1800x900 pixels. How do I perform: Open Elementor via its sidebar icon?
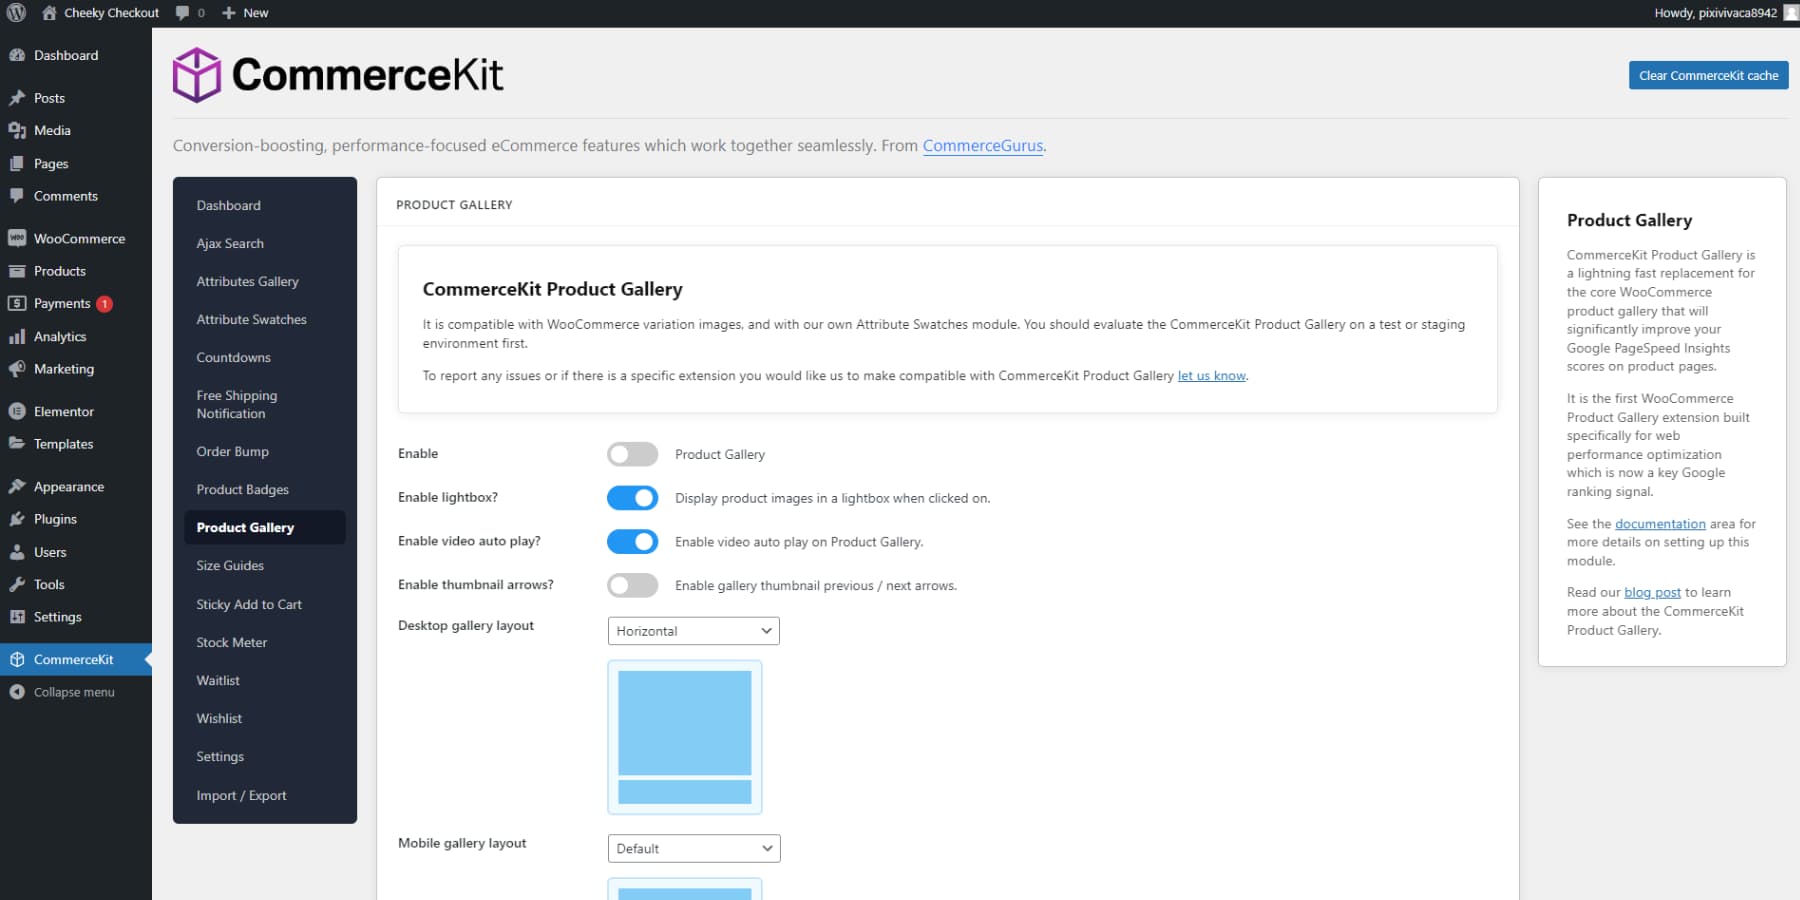pos(17,411)
